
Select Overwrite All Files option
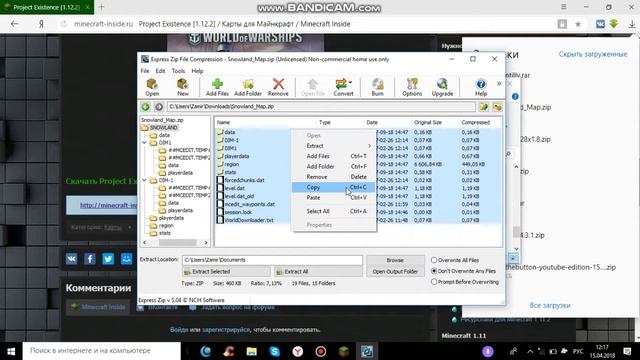434,260
